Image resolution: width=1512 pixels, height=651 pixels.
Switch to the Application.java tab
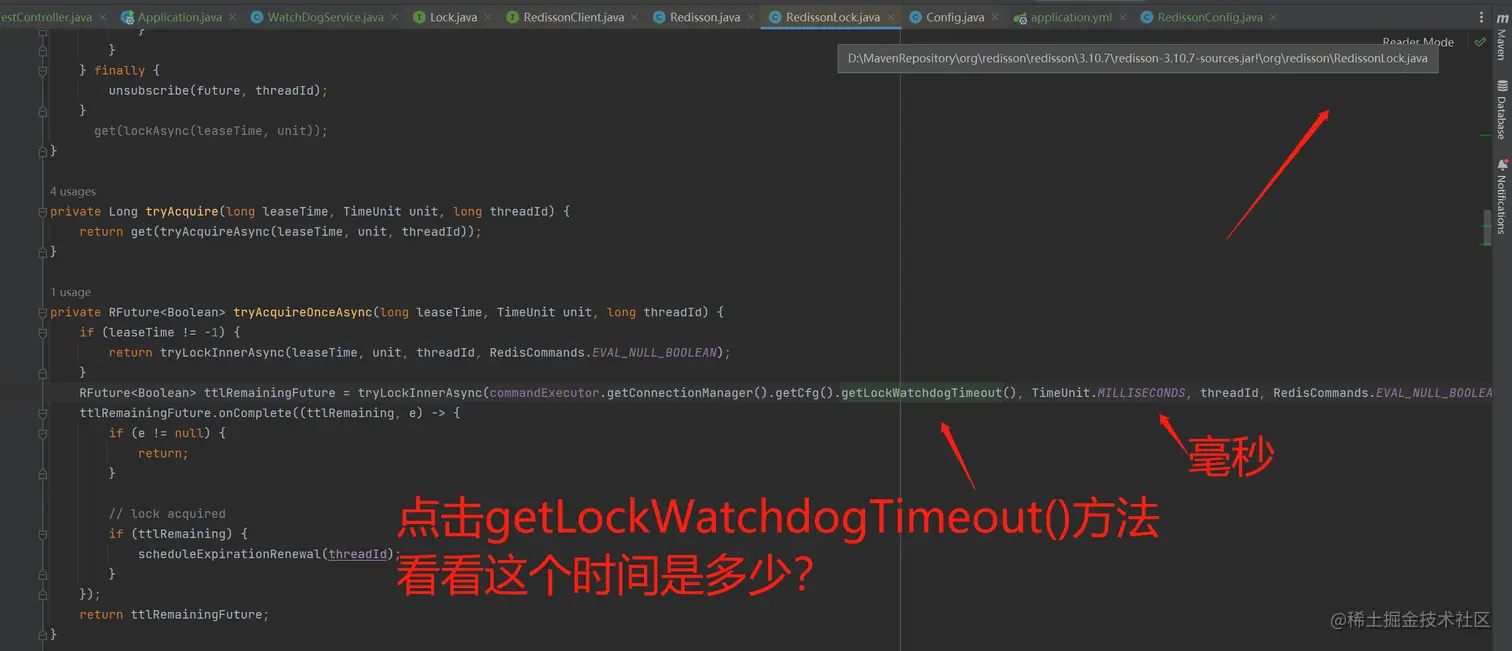tap(179, 18)
